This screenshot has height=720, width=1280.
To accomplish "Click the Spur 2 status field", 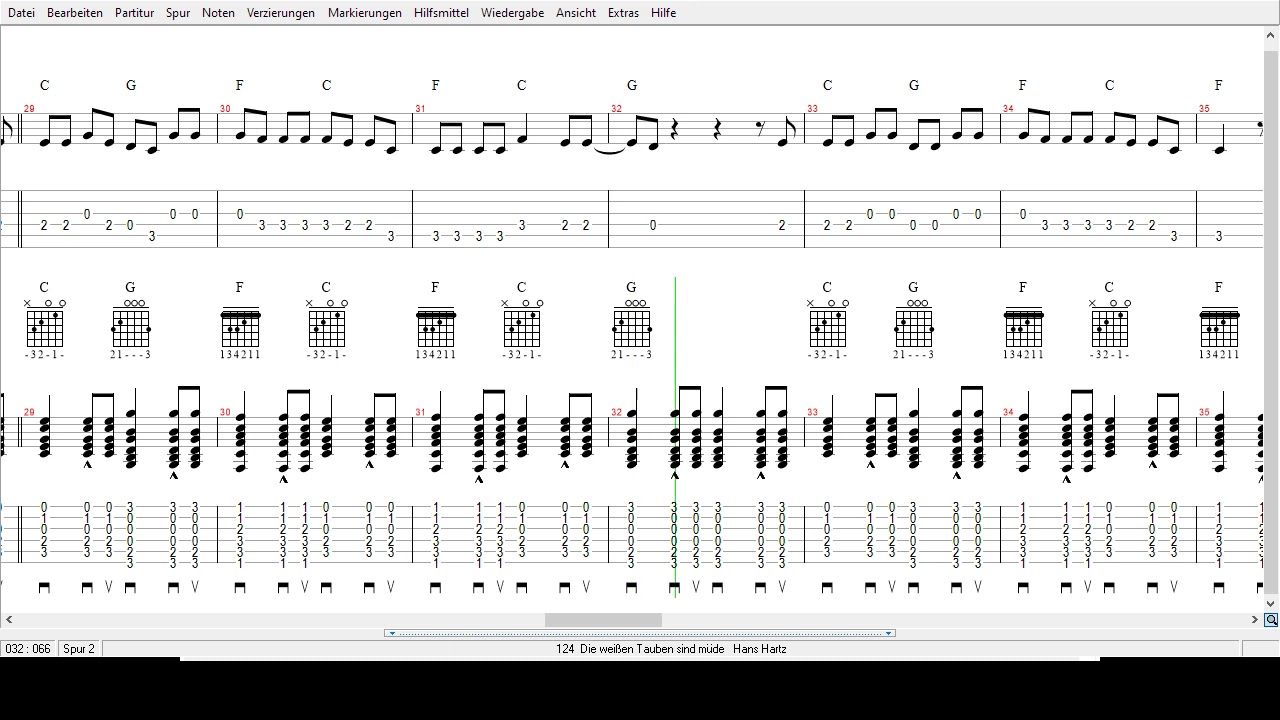I will point(79,649).
